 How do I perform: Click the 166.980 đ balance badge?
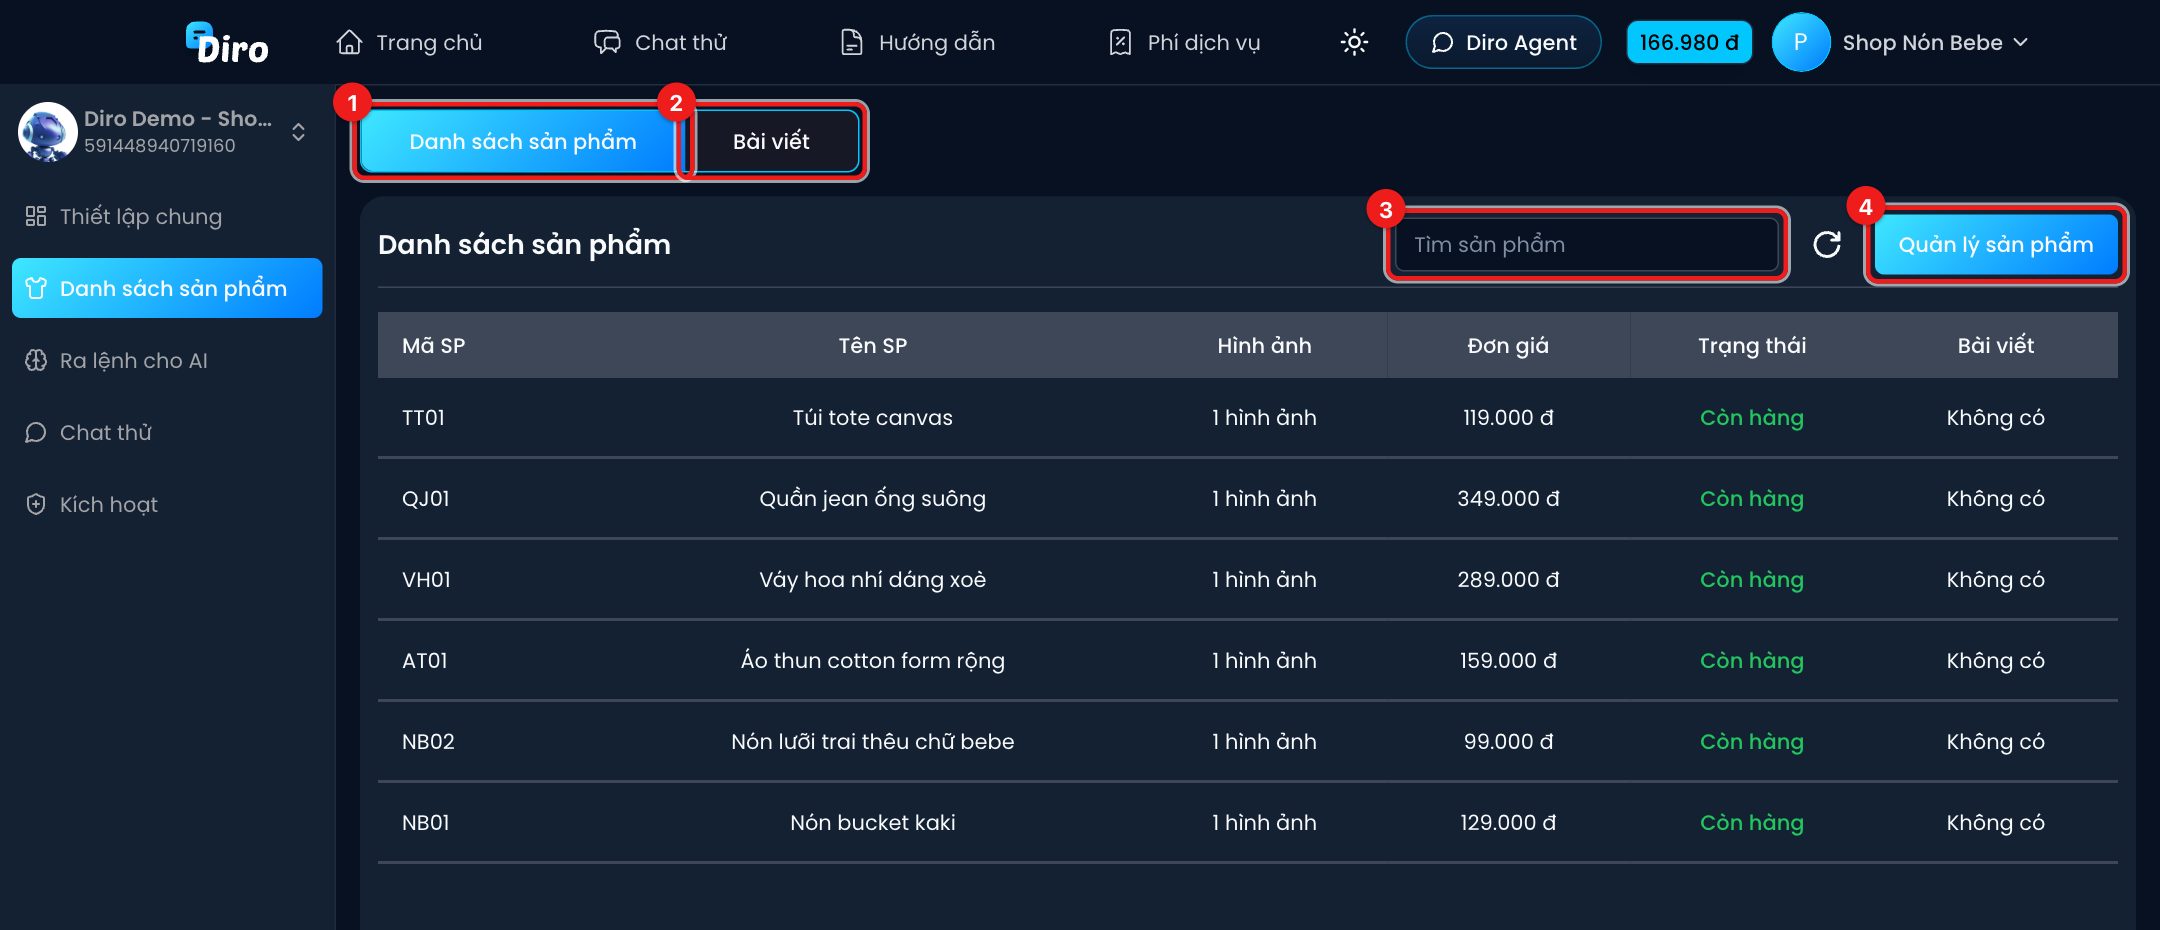pos(1689,42)
